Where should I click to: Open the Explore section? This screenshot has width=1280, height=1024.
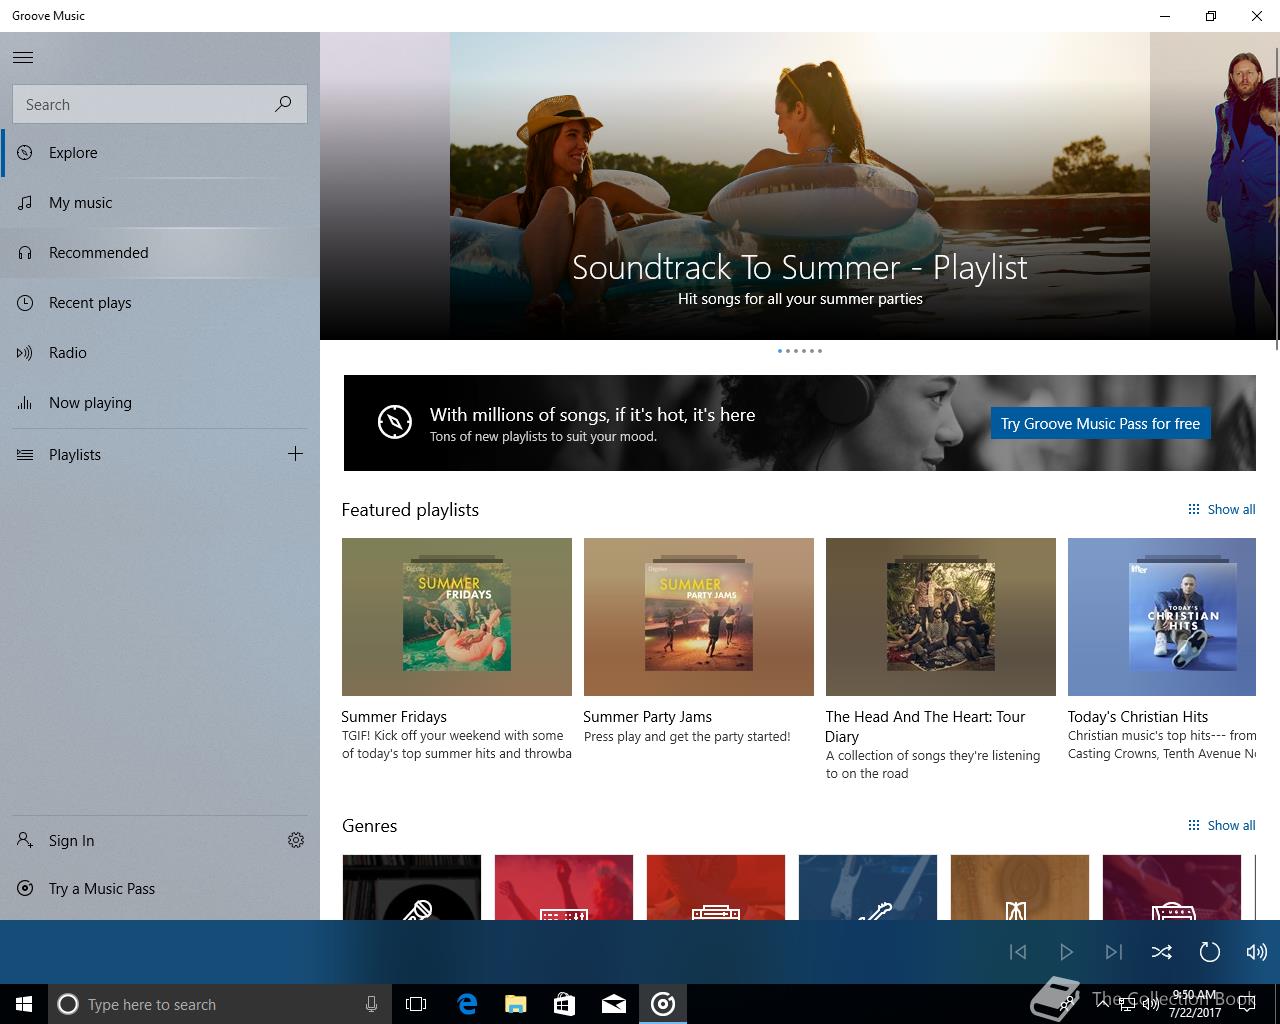[x=160, y=153]
